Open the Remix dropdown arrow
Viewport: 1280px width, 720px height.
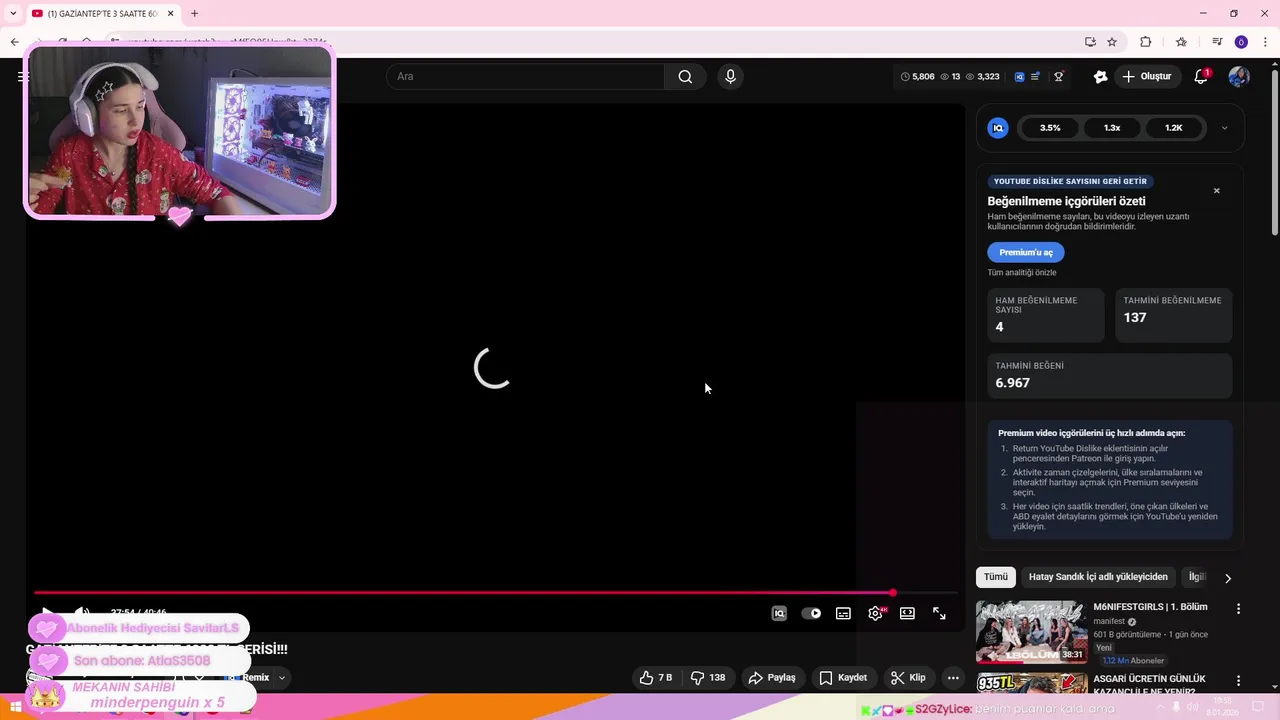click(x=282, y=678)
